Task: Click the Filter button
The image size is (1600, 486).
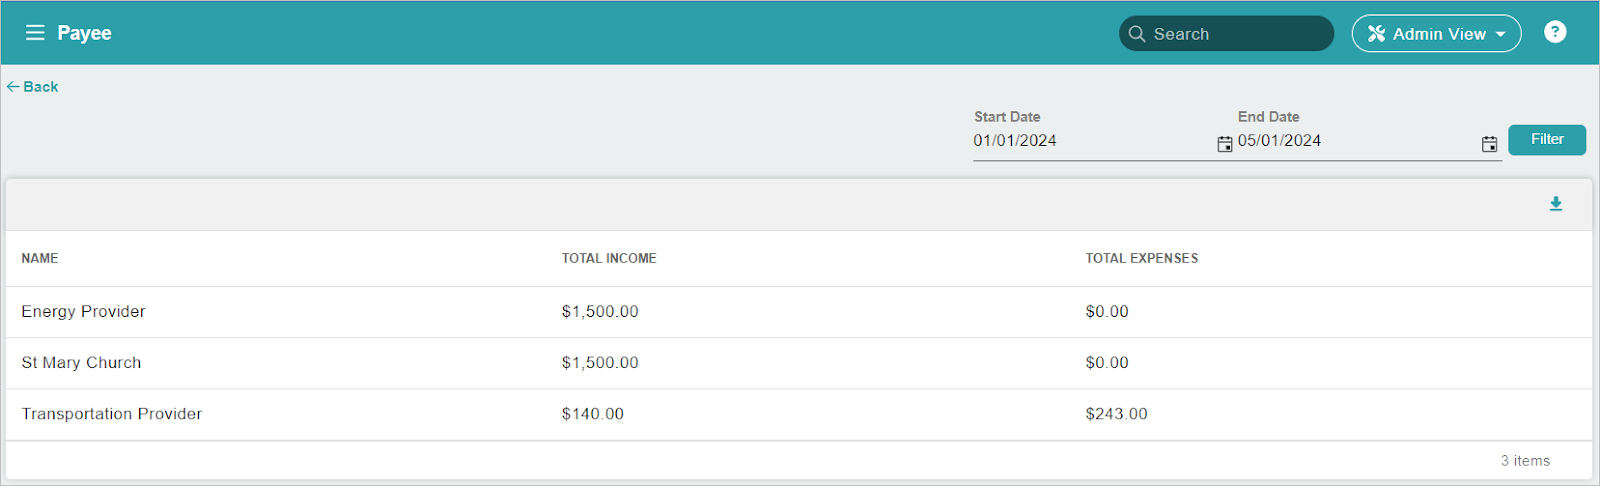Action: [1546, 140]
